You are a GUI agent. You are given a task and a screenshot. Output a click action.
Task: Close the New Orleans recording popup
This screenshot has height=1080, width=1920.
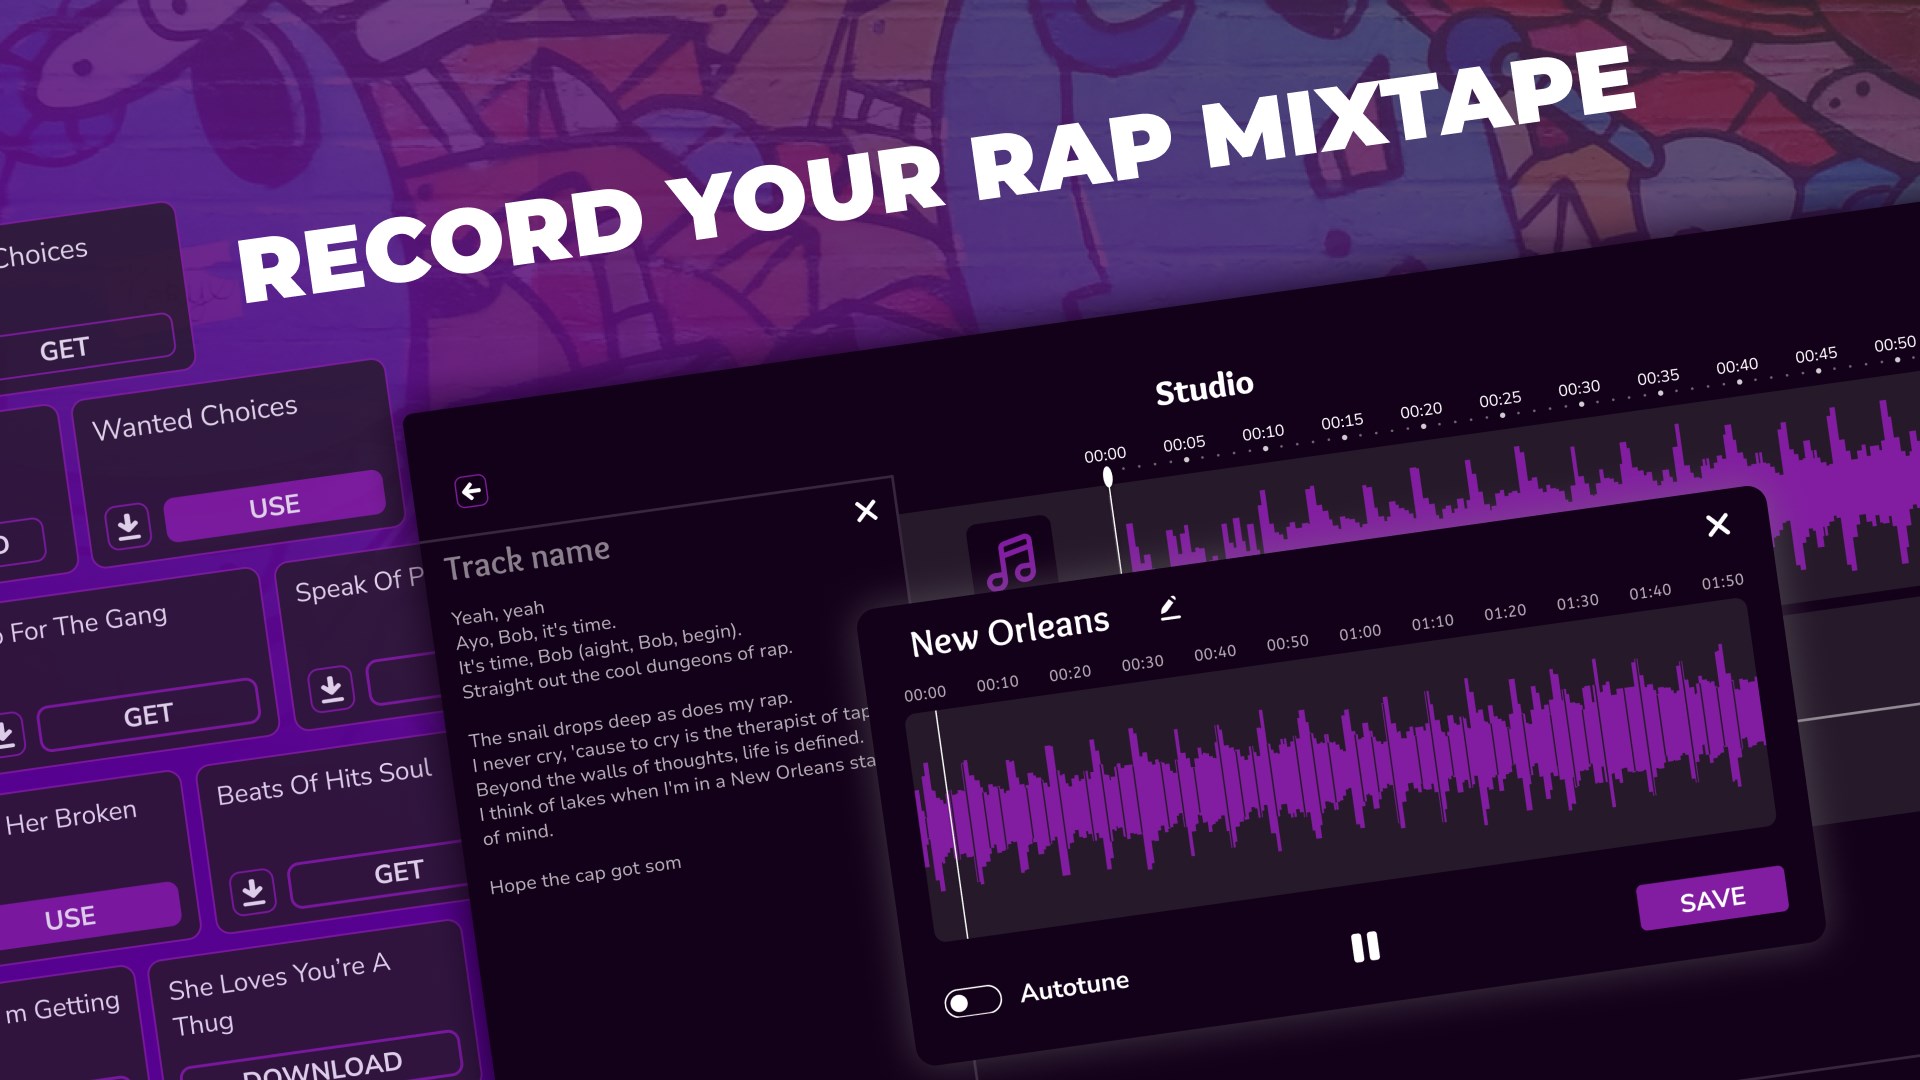coord(1718,525)
